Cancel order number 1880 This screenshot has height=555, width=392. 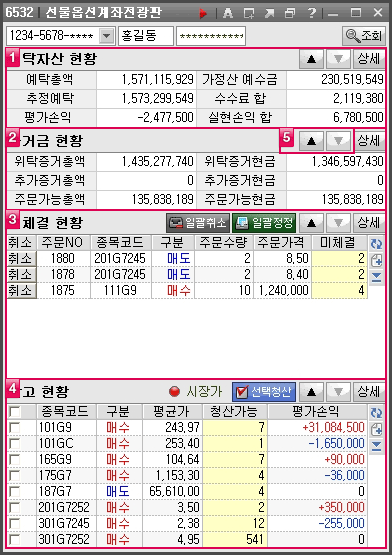[x=21, y=258]
